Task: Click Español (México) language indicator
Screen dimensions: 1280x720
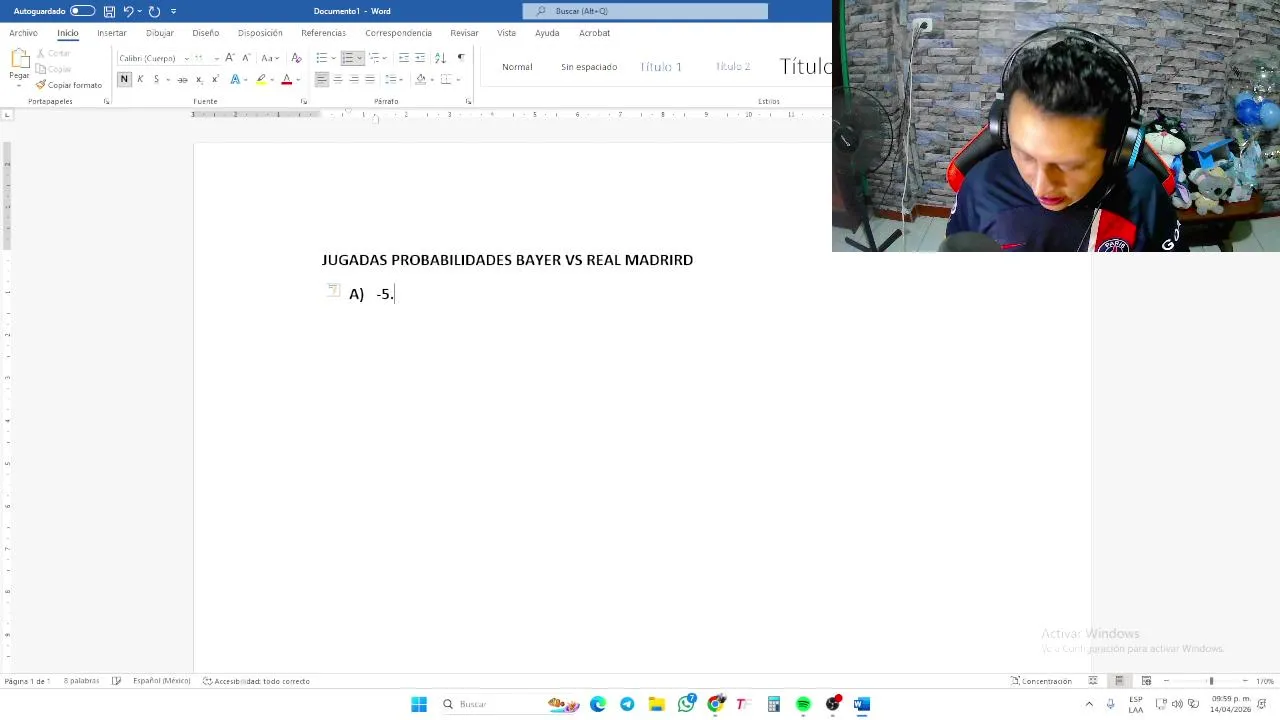Action: click(x=161, y=681)
